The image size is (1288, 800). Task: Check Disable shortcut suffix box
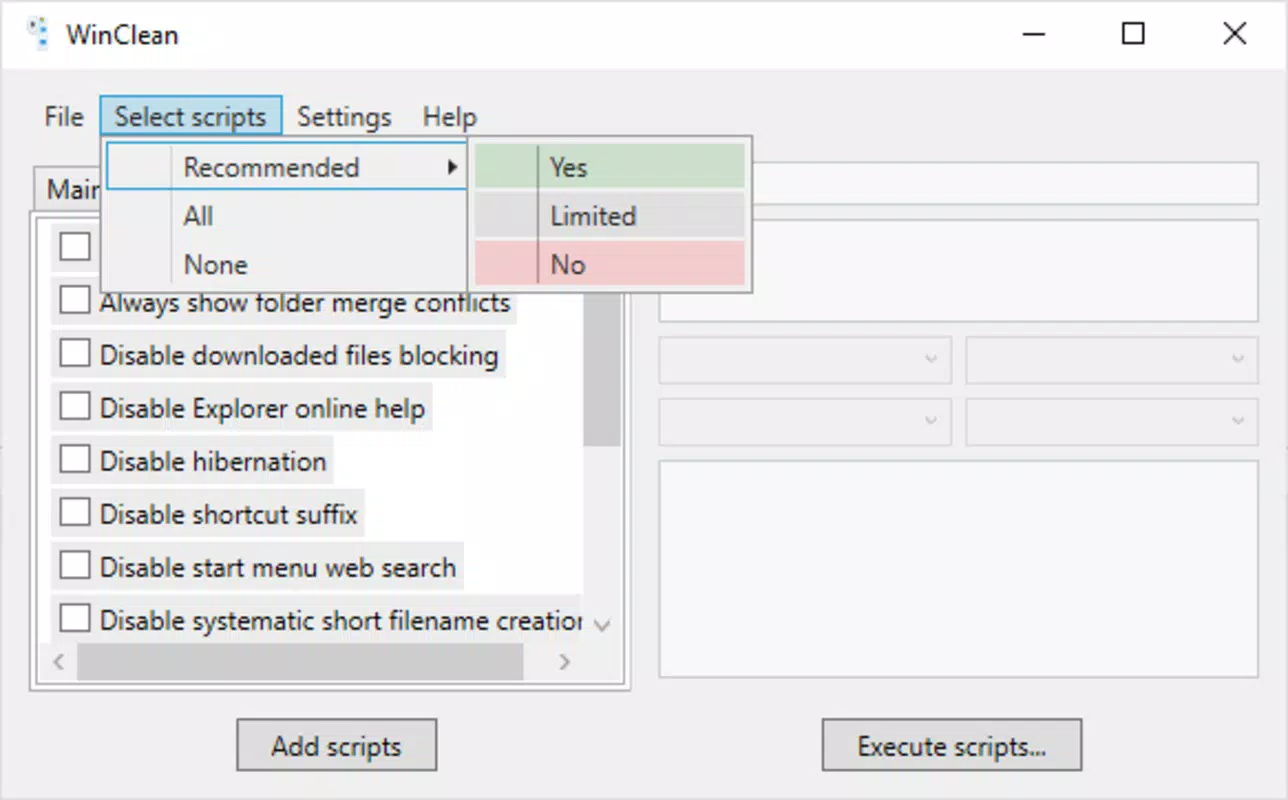(75, 513)
